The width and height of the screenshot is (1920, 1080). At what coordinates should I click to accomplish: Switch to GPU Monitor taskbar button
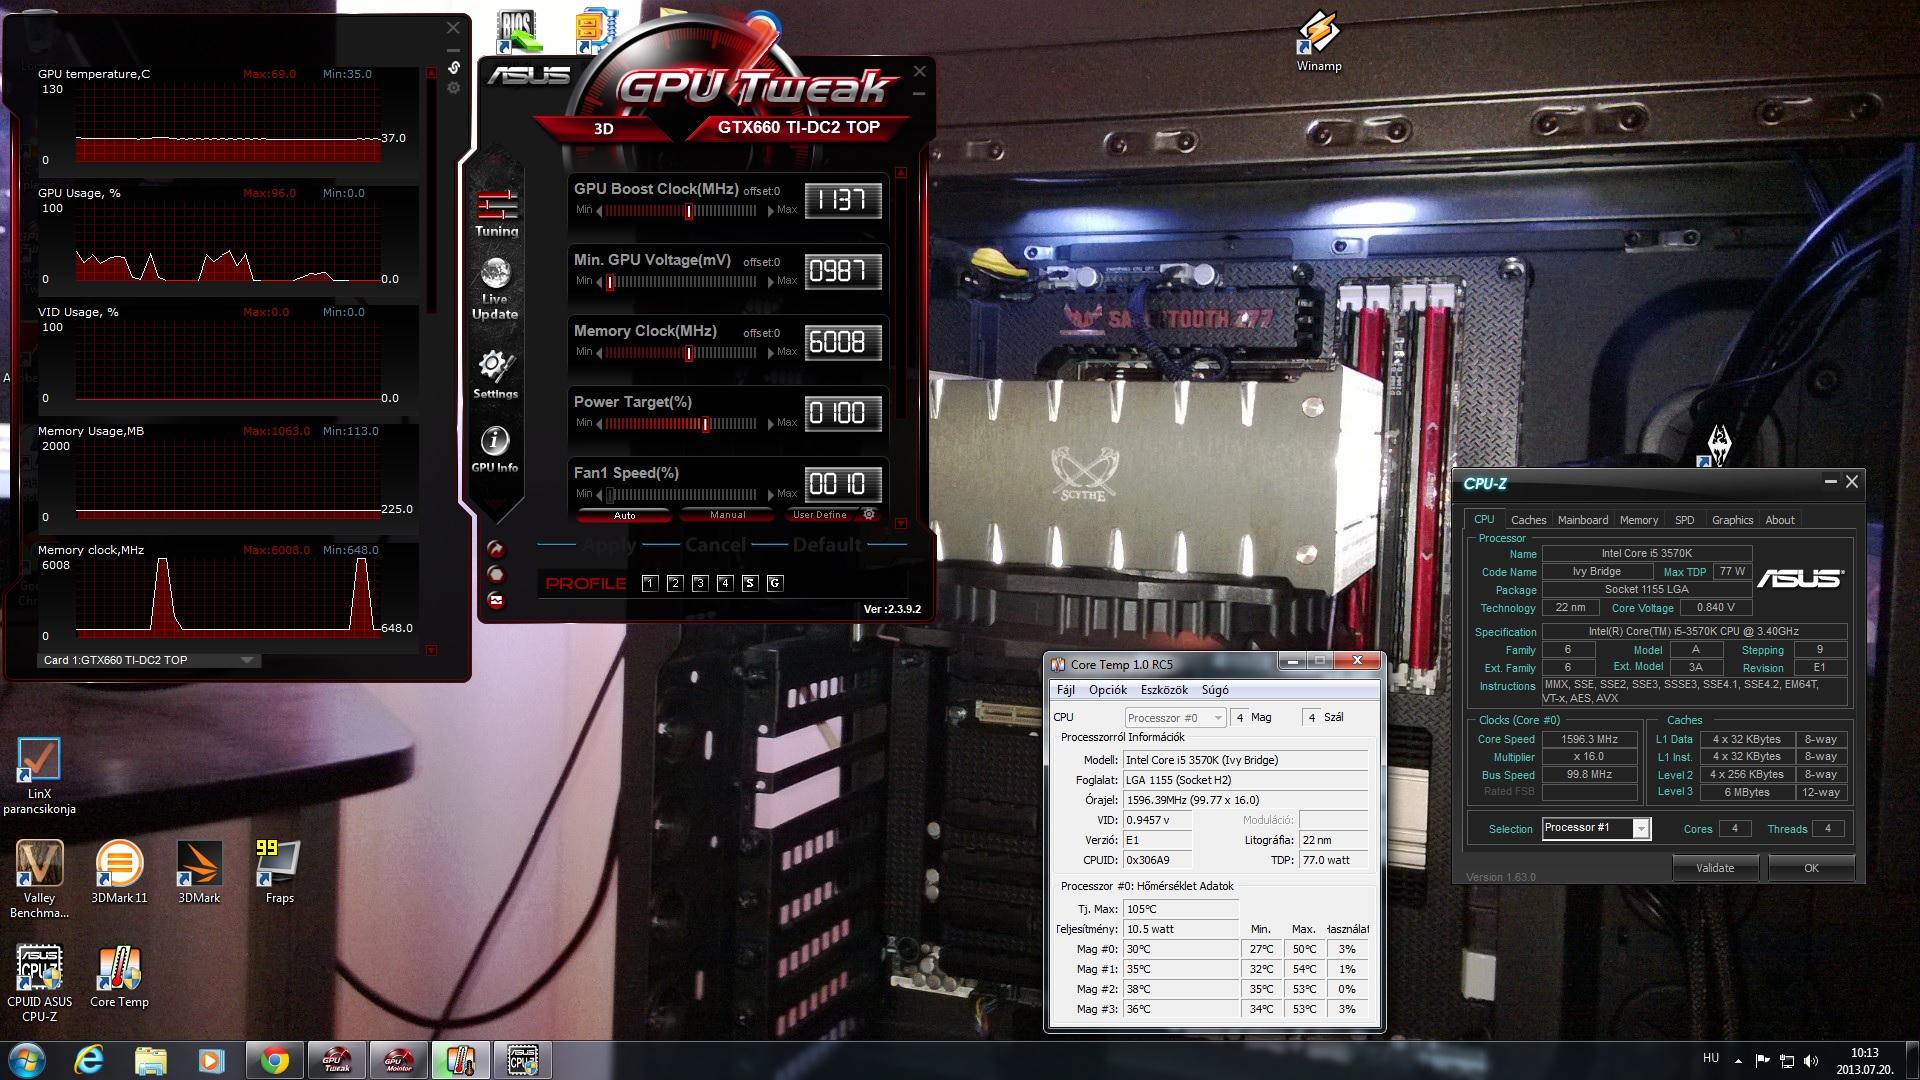[398, 1060]
